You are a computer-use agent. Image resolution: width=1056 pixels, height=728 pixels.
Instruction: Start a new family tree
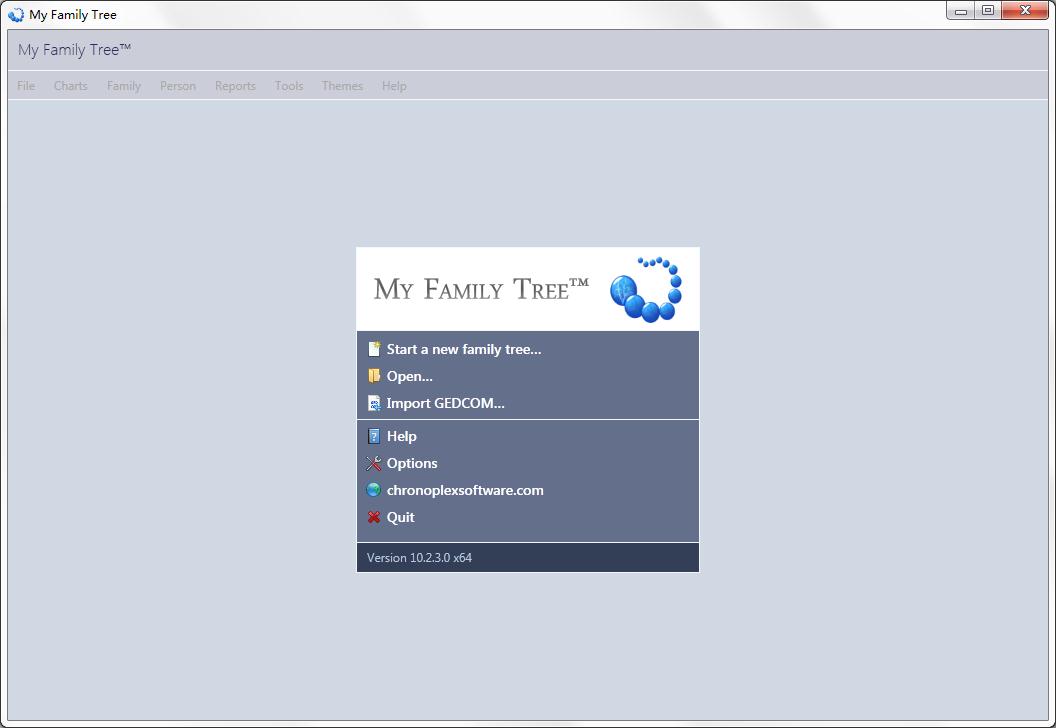(x=463, y=349)
